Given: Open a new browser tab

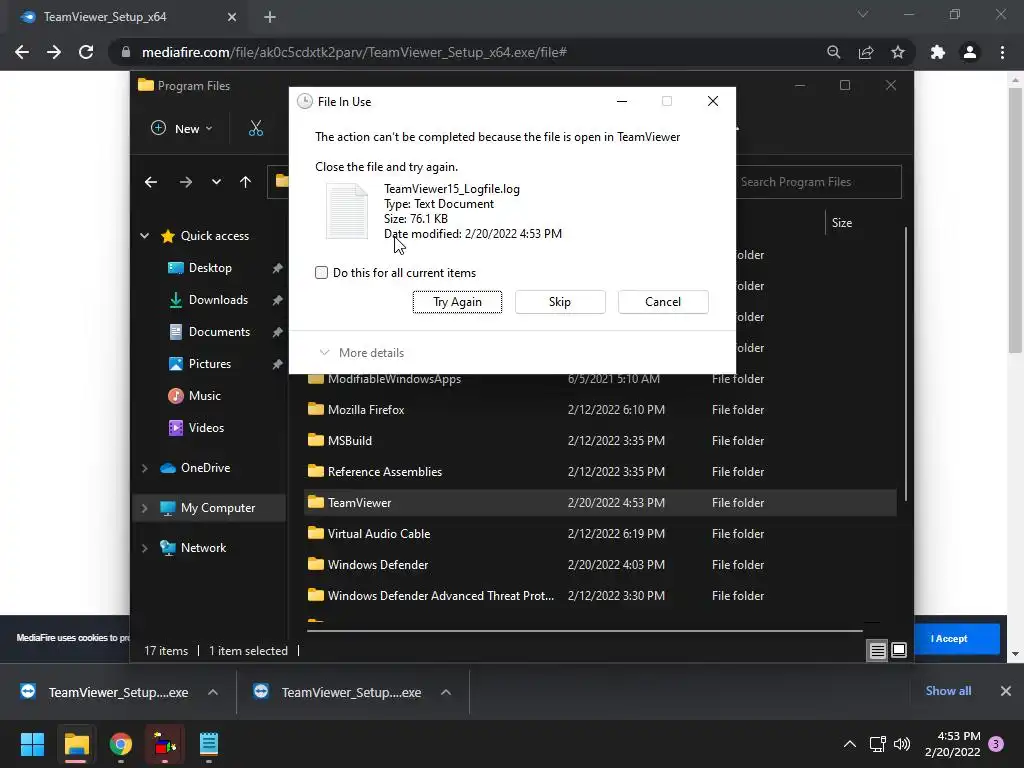Looking at the screenshot, I should point(270,17).
